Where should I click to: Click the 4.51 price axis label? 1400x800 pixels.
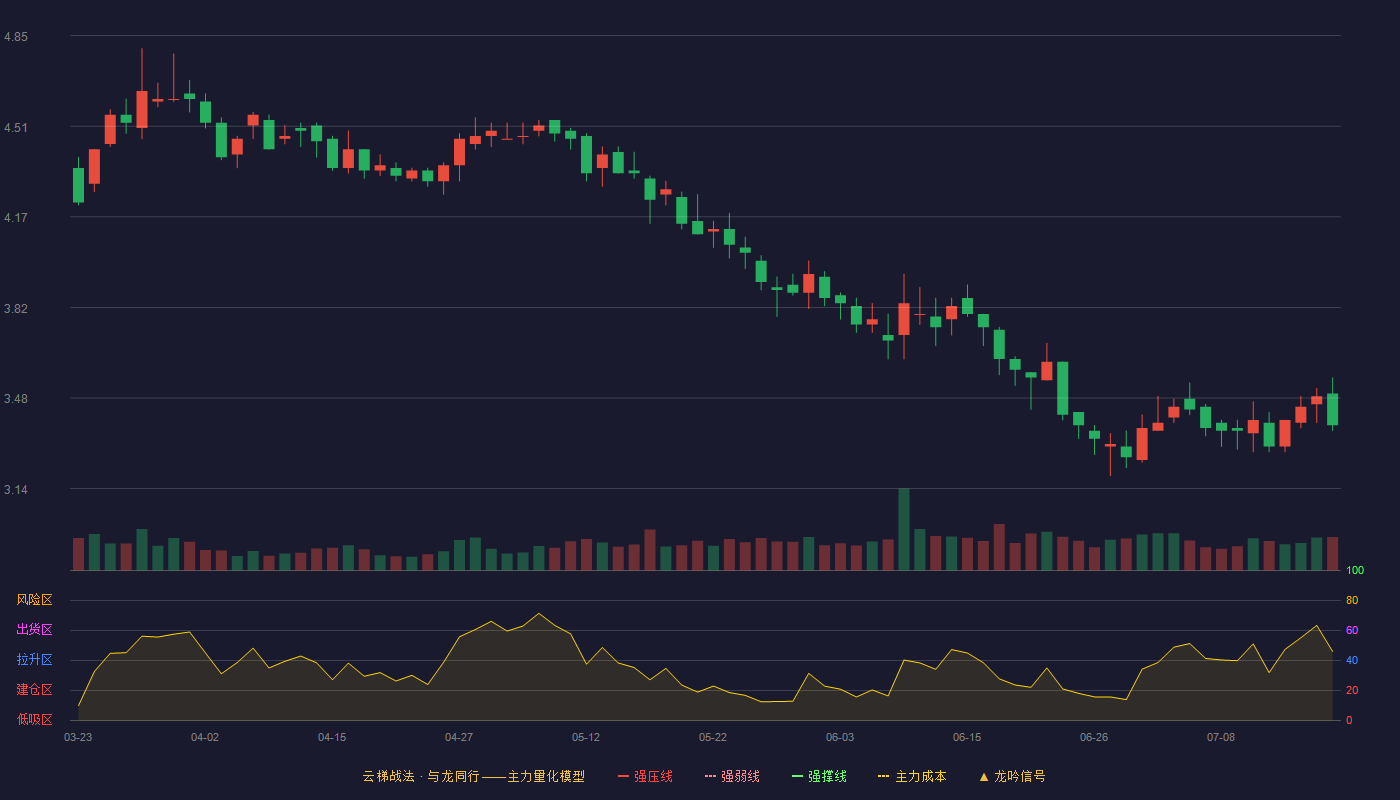(16, 128)
